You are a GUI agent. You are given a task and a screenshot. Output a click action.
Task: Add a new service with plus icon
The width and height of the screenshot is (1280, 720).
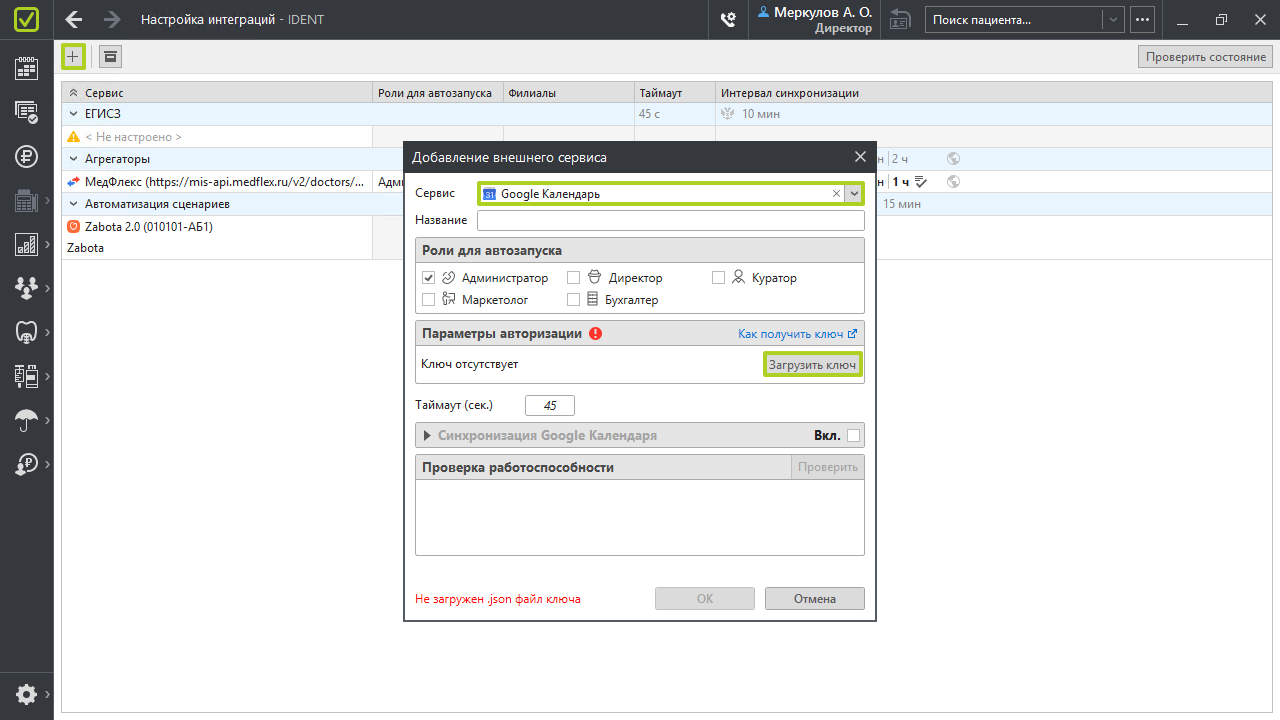click(73, 56)
